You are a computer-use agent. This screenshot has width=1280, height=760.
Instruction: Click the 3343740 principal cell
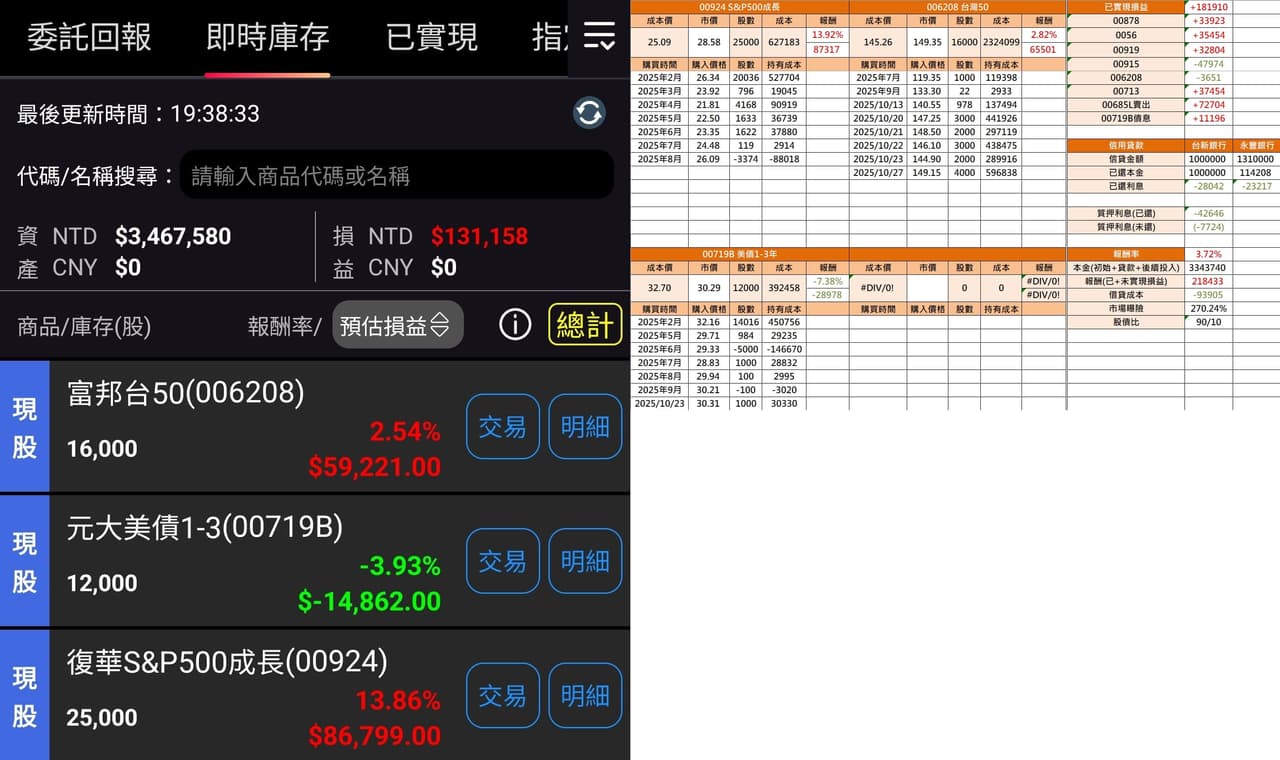click(1209, 267)
